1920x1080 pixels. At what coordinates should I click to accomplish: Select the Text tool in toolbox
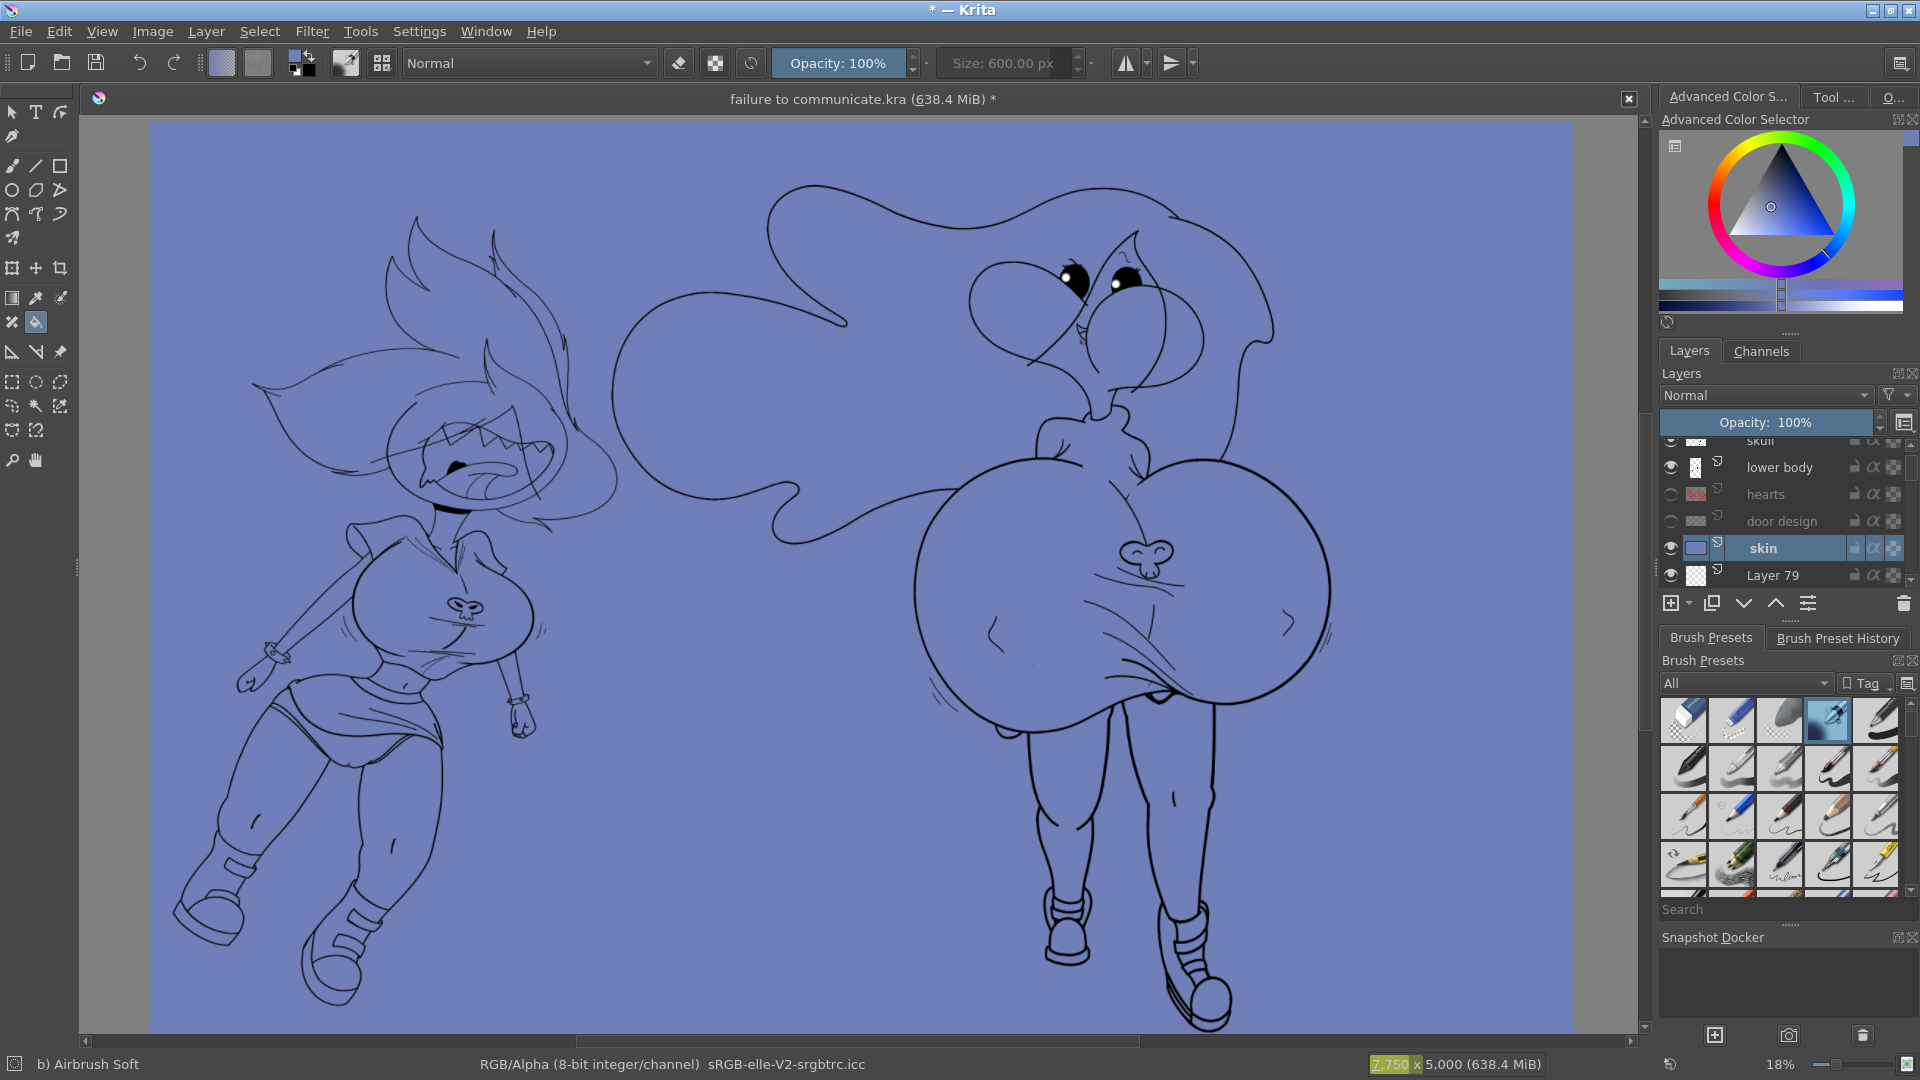click(x=36, y=113)
